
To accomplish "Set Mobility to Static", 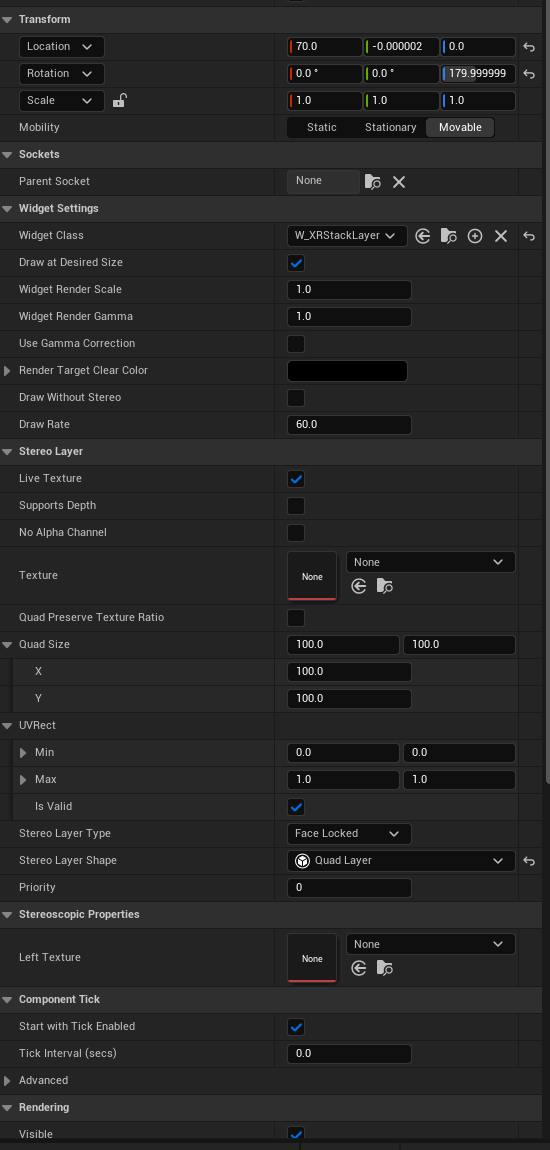I will click(x=322, y=128).
